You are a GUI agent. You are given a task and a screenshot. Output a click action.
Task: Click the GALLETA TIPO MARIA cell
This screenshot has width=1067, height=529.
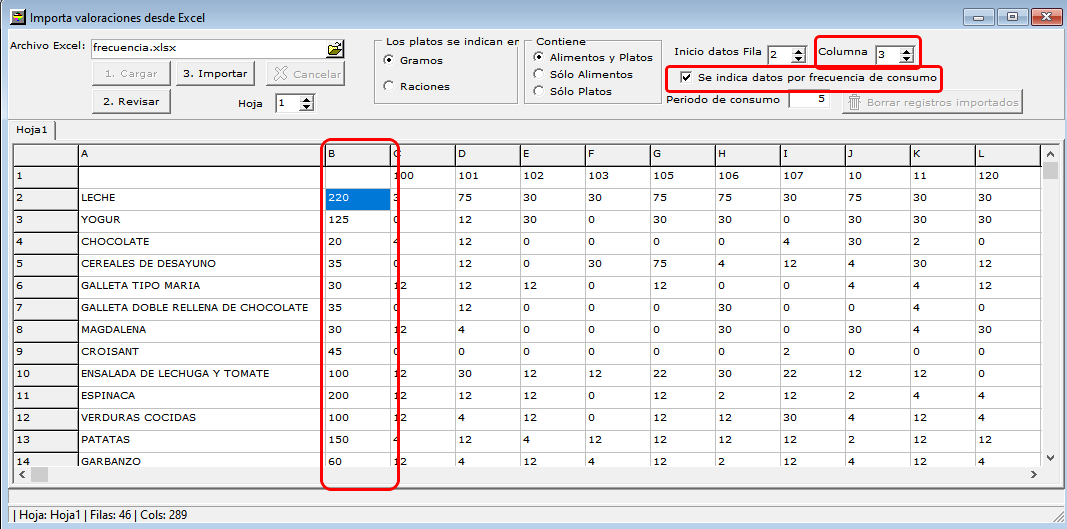pos(201,286)
